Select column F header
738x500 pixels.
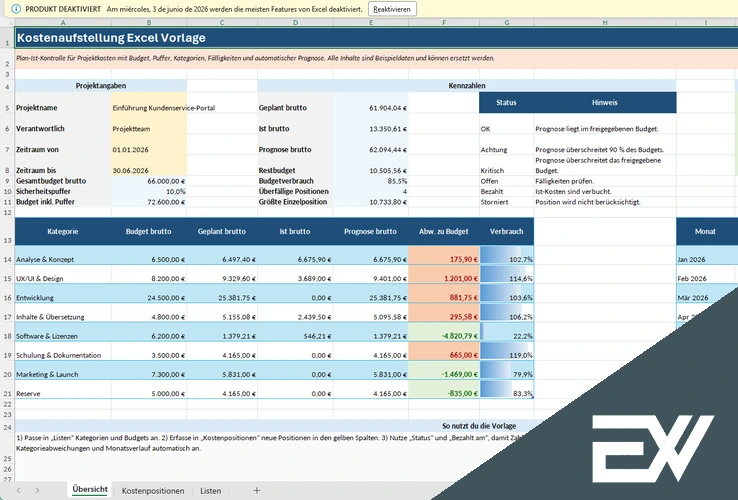click(444, 22)
